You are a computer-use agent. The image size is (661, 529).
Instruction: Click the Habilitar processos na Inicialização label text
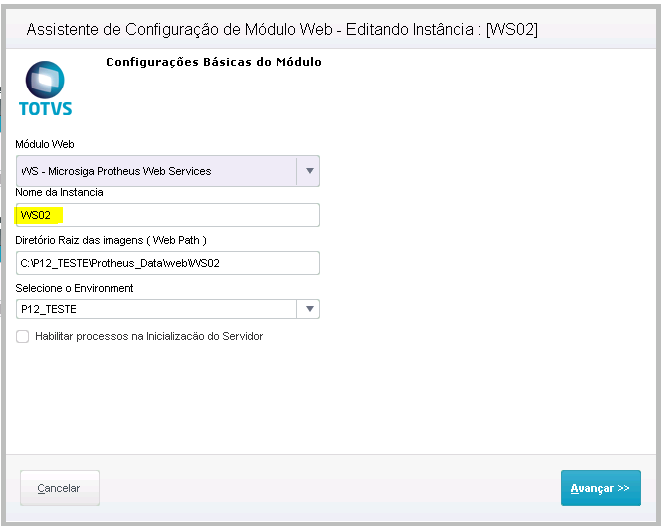click(149, 337)
